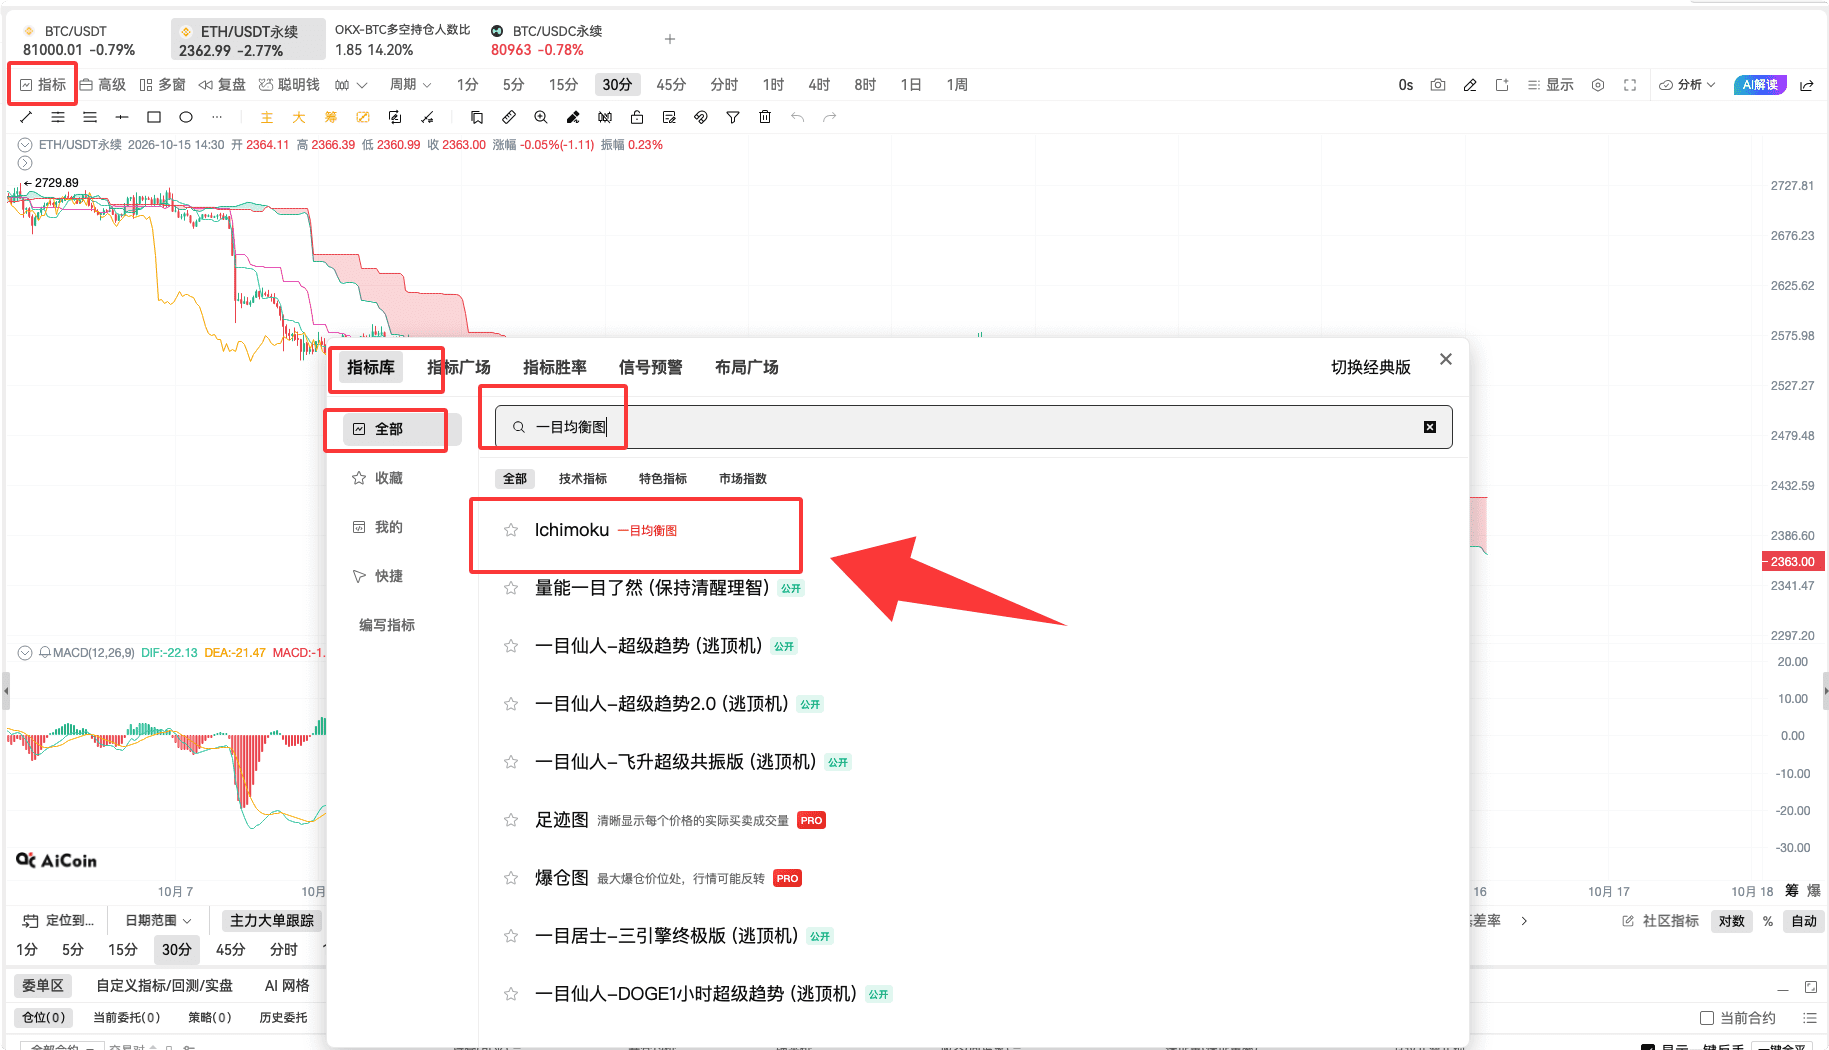The width and height of the screenshot is (1829, 1050).
Task: Open the 分析 dropdown
Action: pyautogui.click(x=1687, y=85)
